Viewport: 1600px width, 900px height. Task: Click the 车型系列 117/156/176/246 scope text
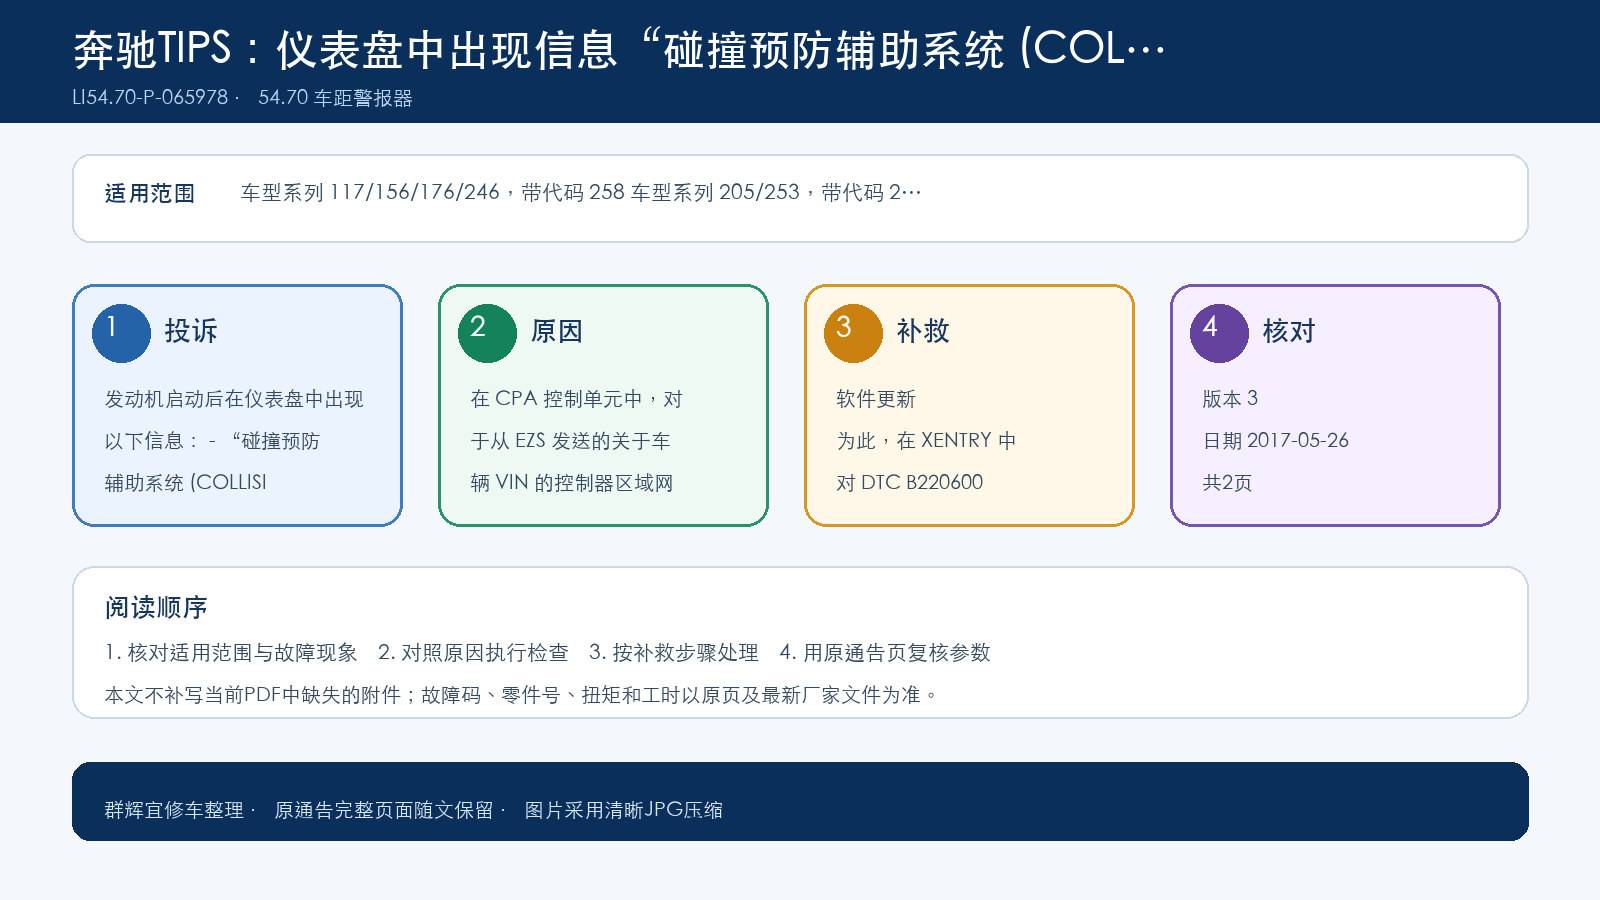pos(581,192)
